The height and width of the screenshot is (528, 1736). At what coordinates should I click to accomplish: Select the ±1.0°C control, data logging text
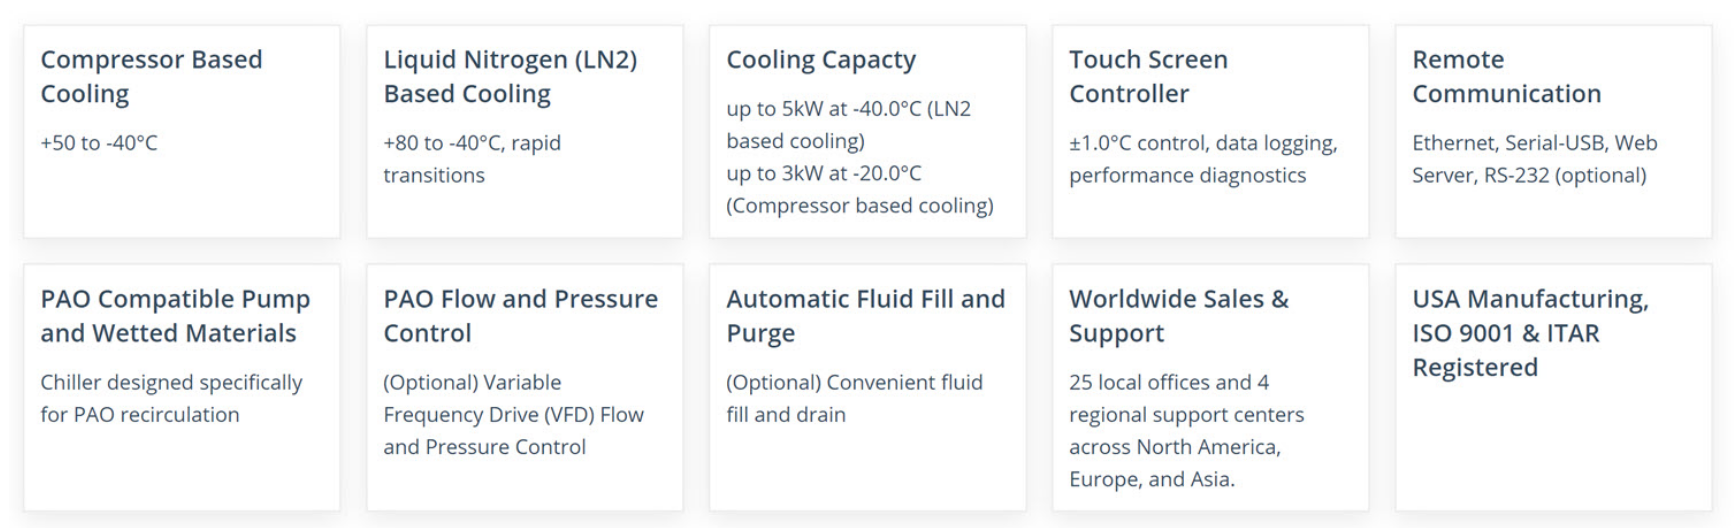(1203, 143)
